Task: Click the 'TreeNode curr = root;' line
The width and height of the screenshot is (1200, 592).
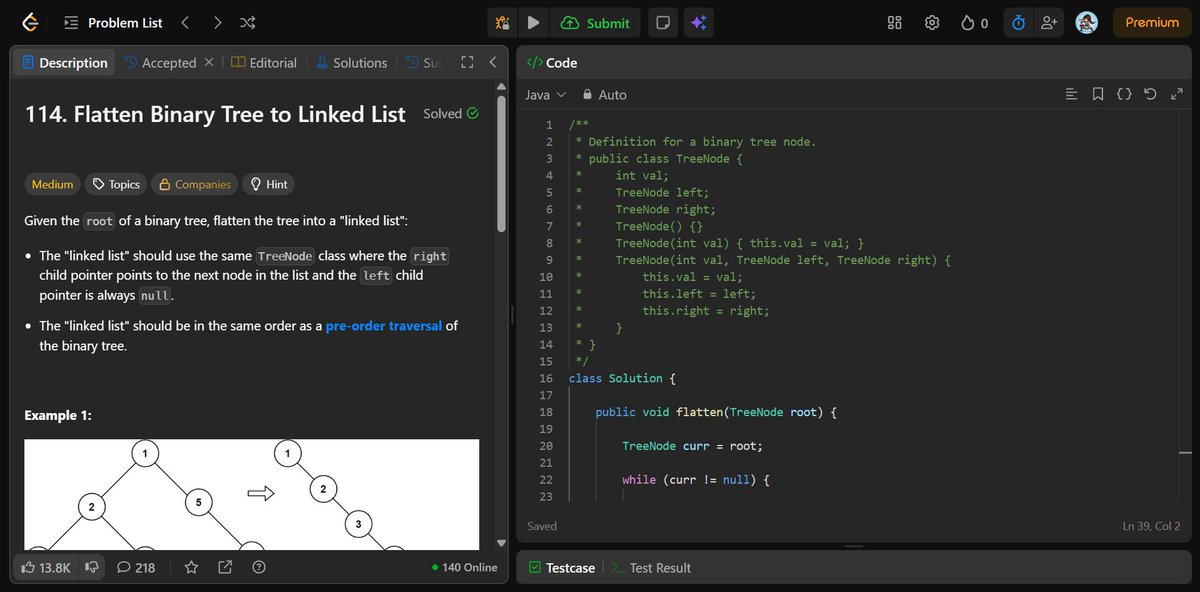Action: click(x=692, y=446)
